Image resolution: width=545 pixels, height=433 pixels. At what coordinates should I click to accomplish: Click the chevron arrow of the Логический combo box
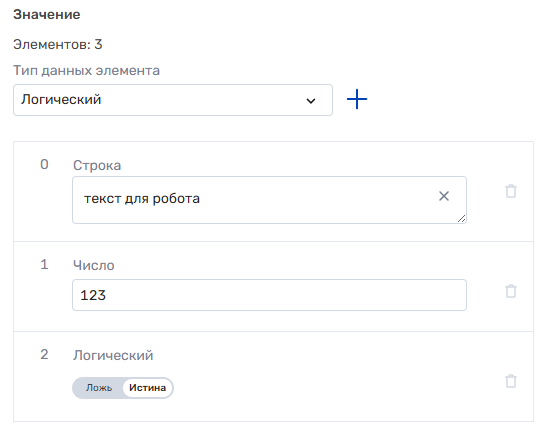pyautogui.click(x=311, y=101)
